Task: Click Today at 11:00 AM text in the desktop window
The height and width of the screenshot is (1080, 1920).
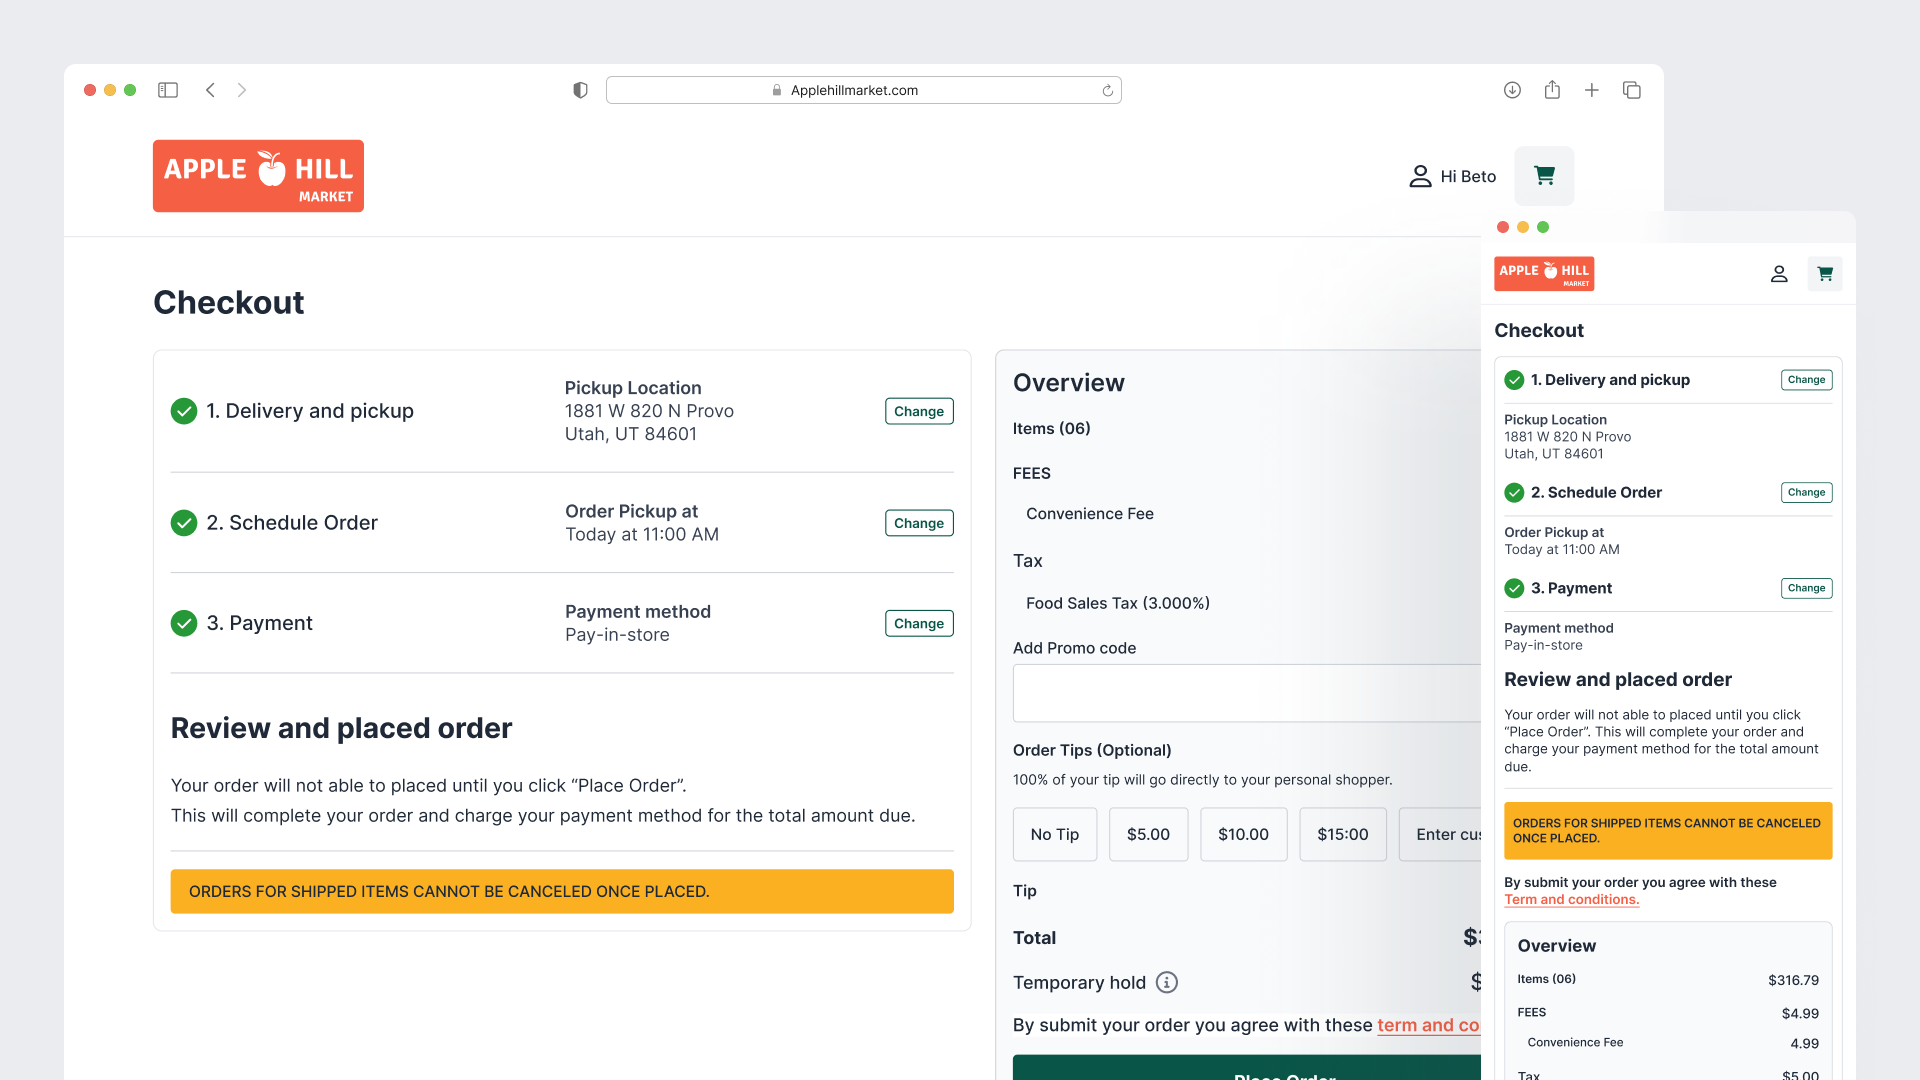Action: (x=642, y=534)
